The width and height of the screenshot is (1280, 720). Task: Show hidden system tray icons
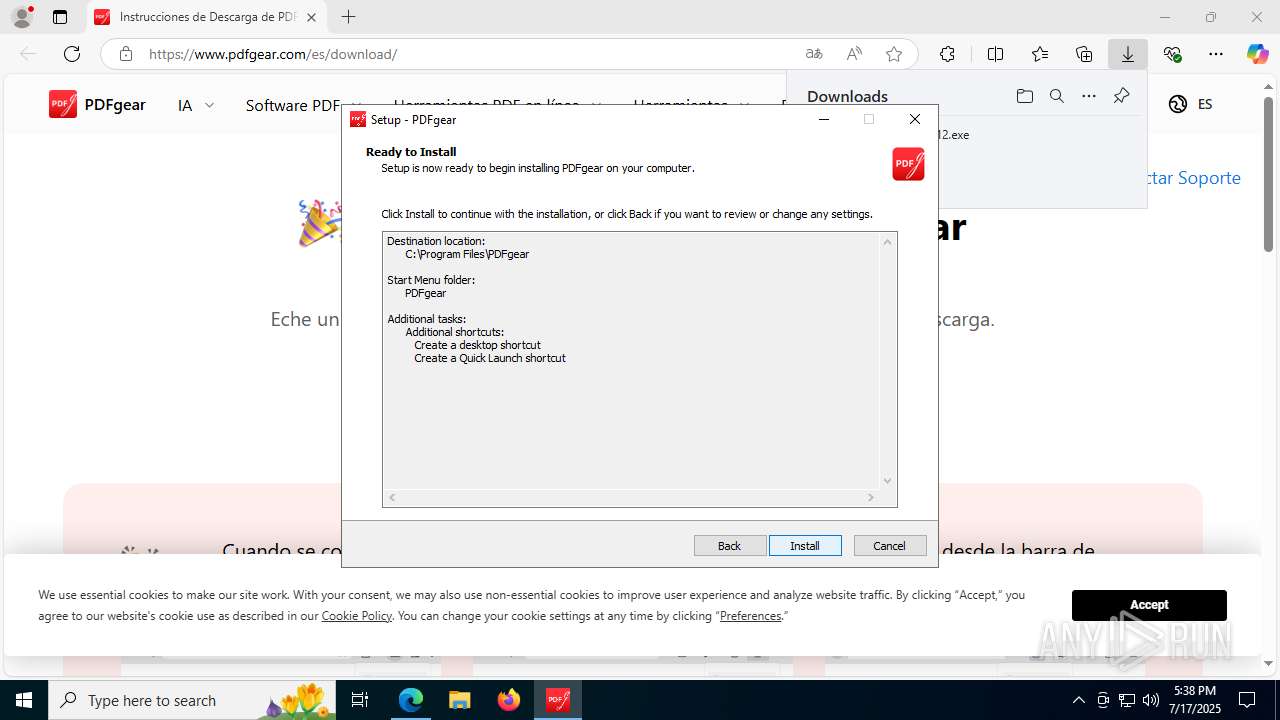click(x=1078, y=700)
